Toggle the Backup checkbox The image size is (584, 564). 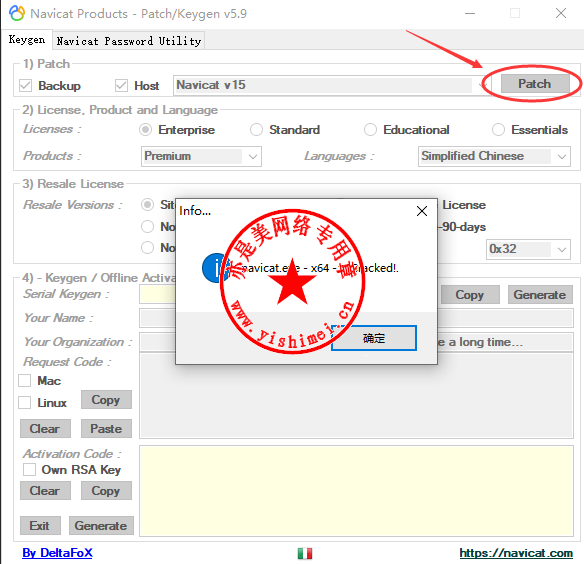click(25, 86)
